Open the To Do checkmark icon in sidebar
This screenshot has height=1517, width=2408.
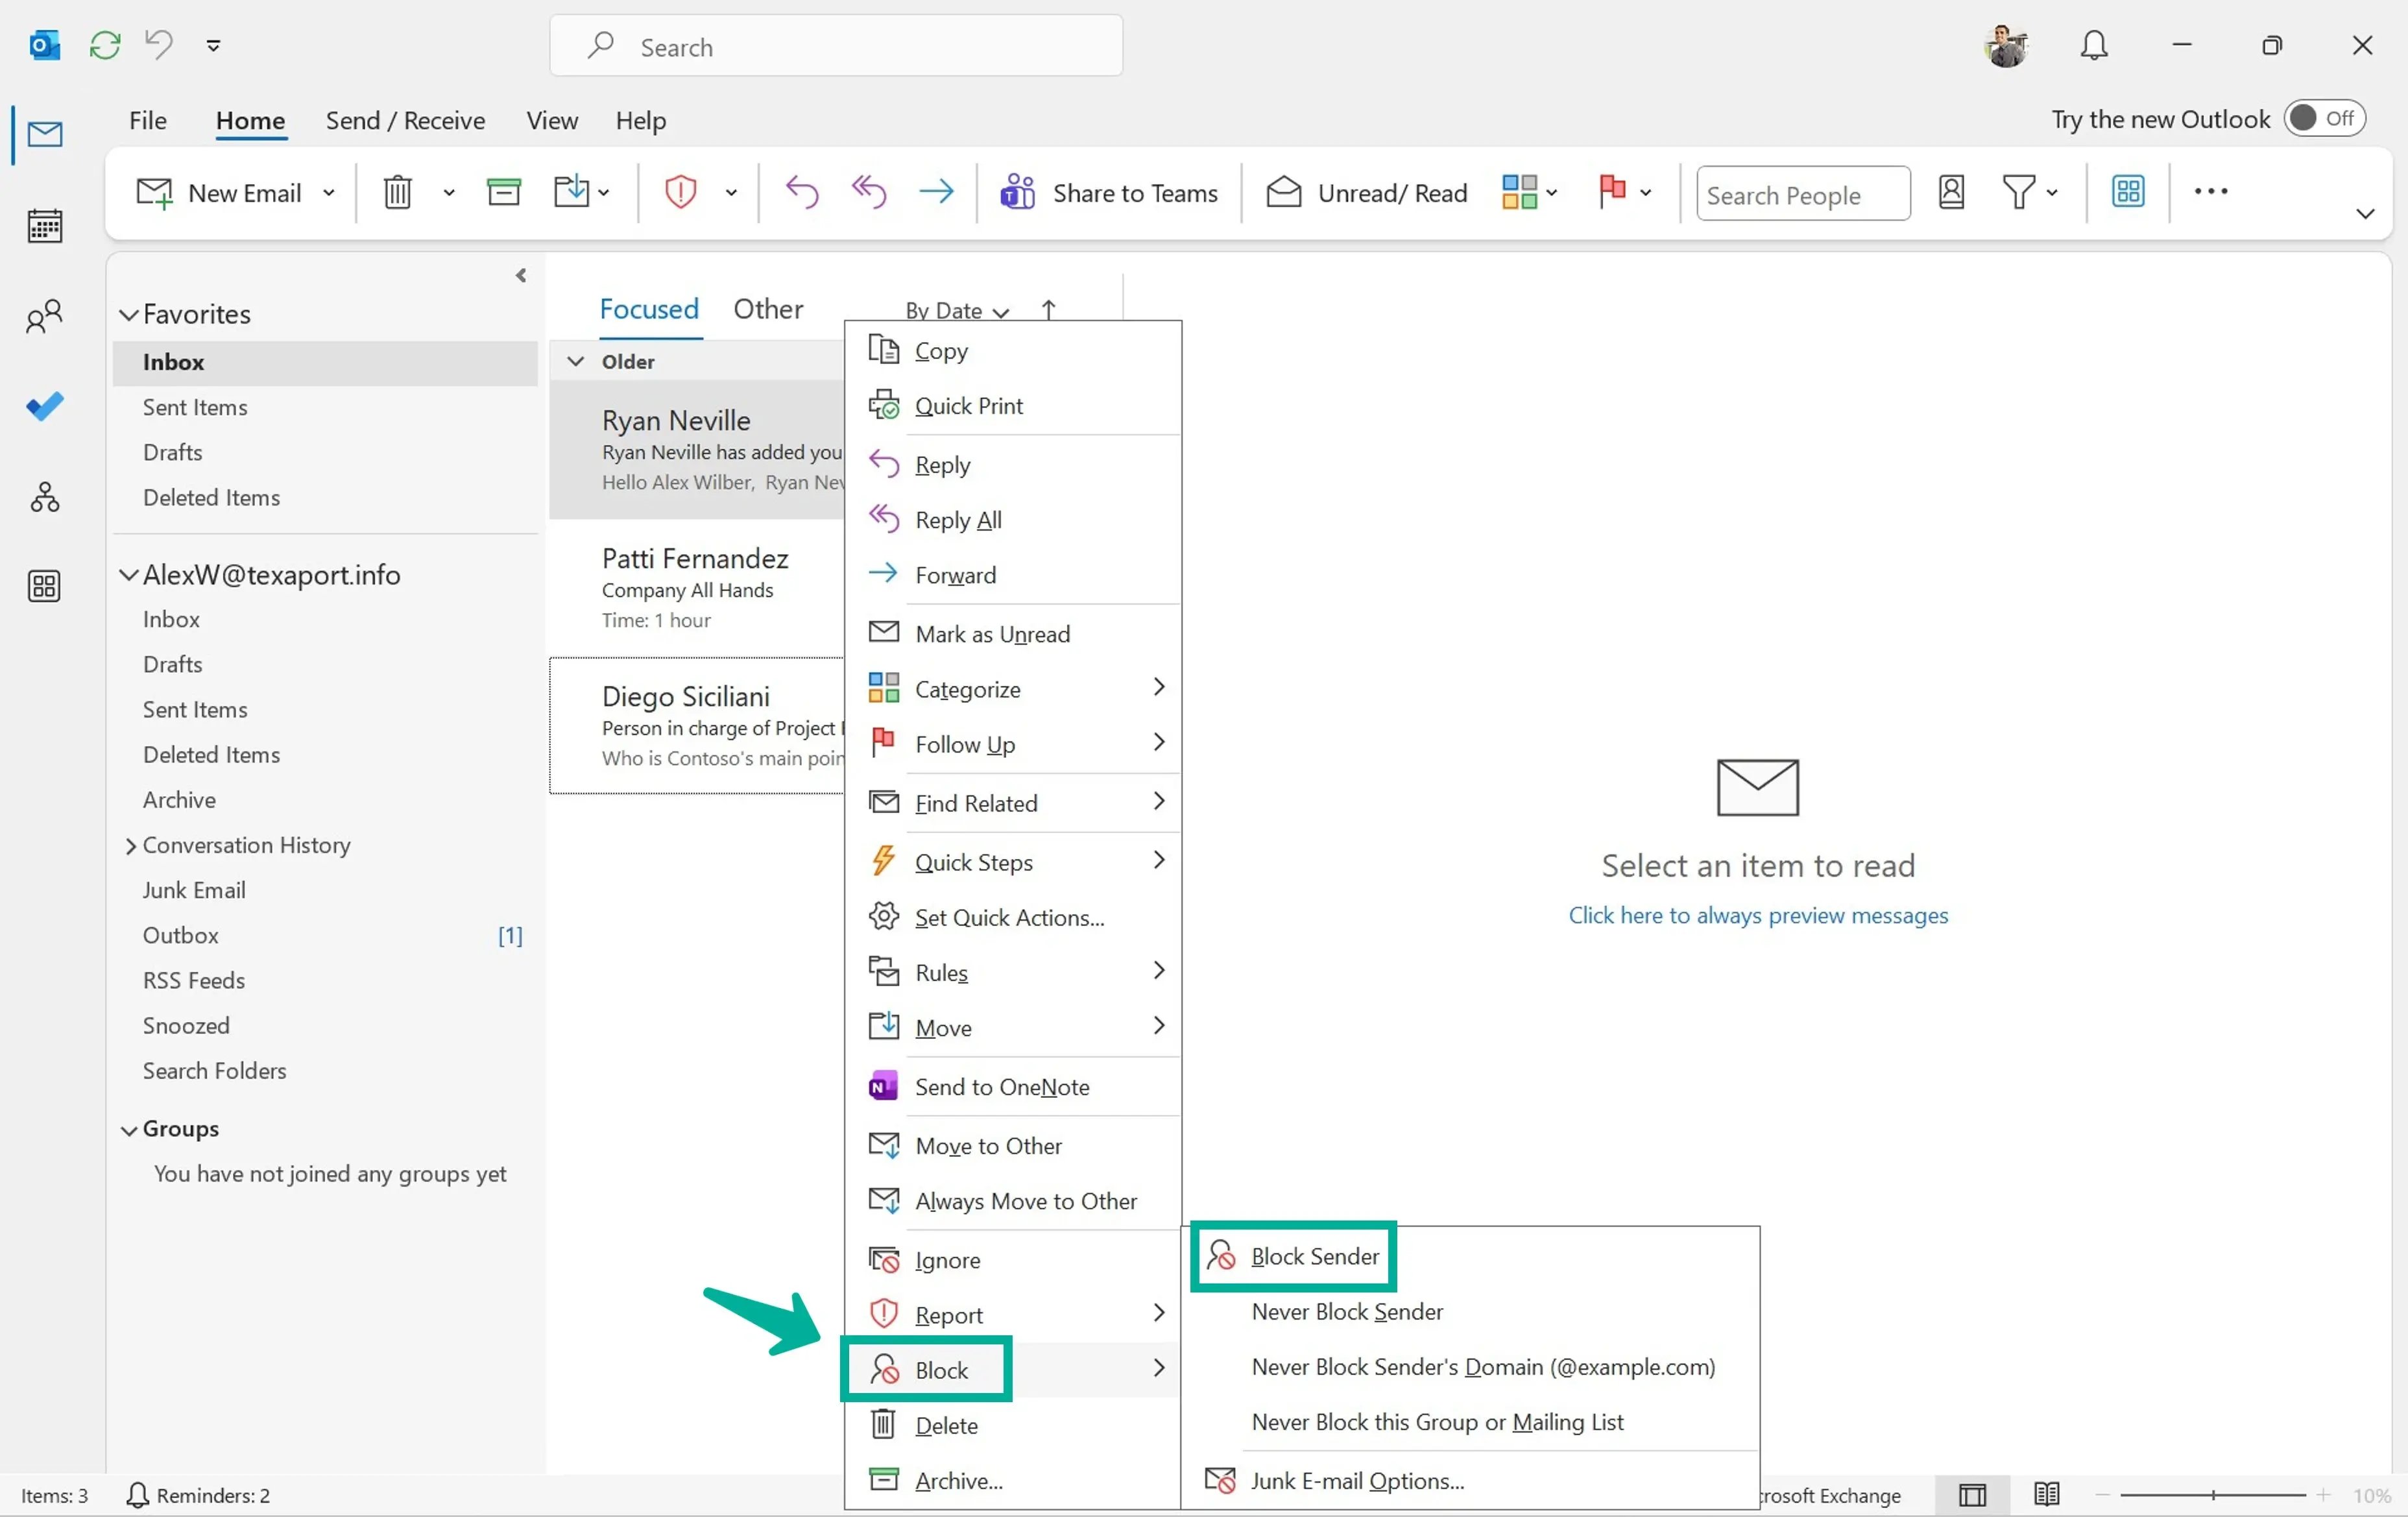click(x=45, y=406)
